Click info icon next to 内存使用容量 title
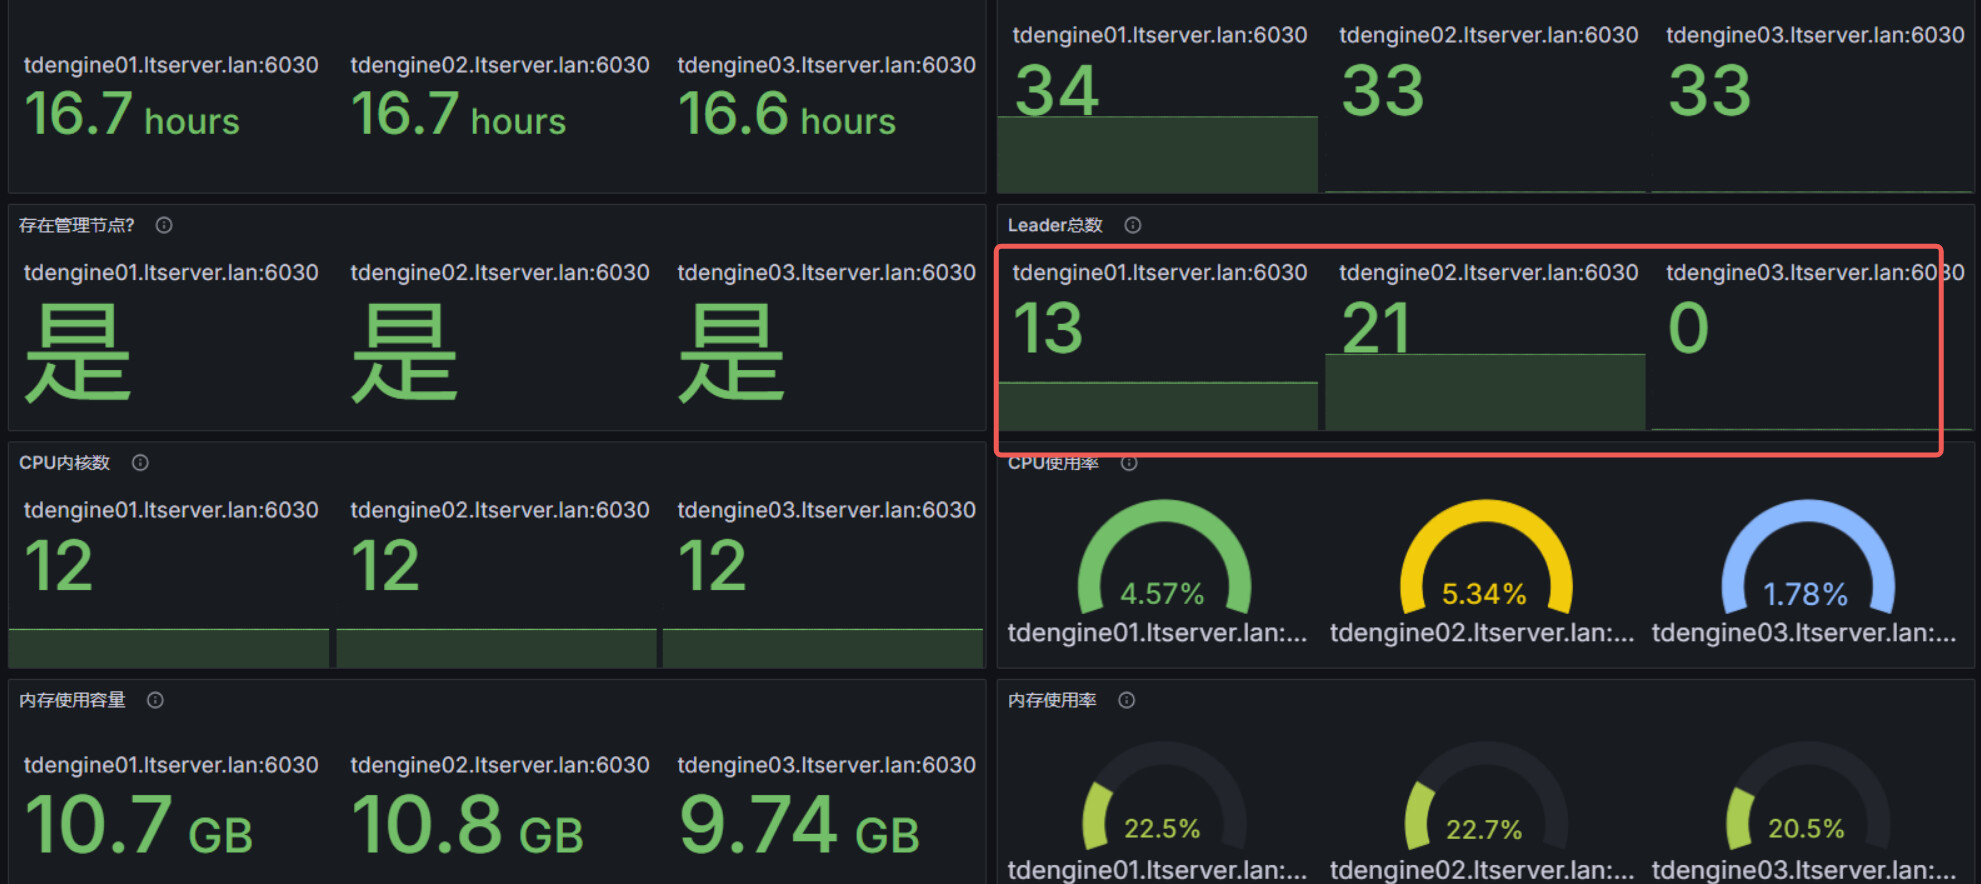Screen dimensions: 1981x884 [x=155, y=700]
